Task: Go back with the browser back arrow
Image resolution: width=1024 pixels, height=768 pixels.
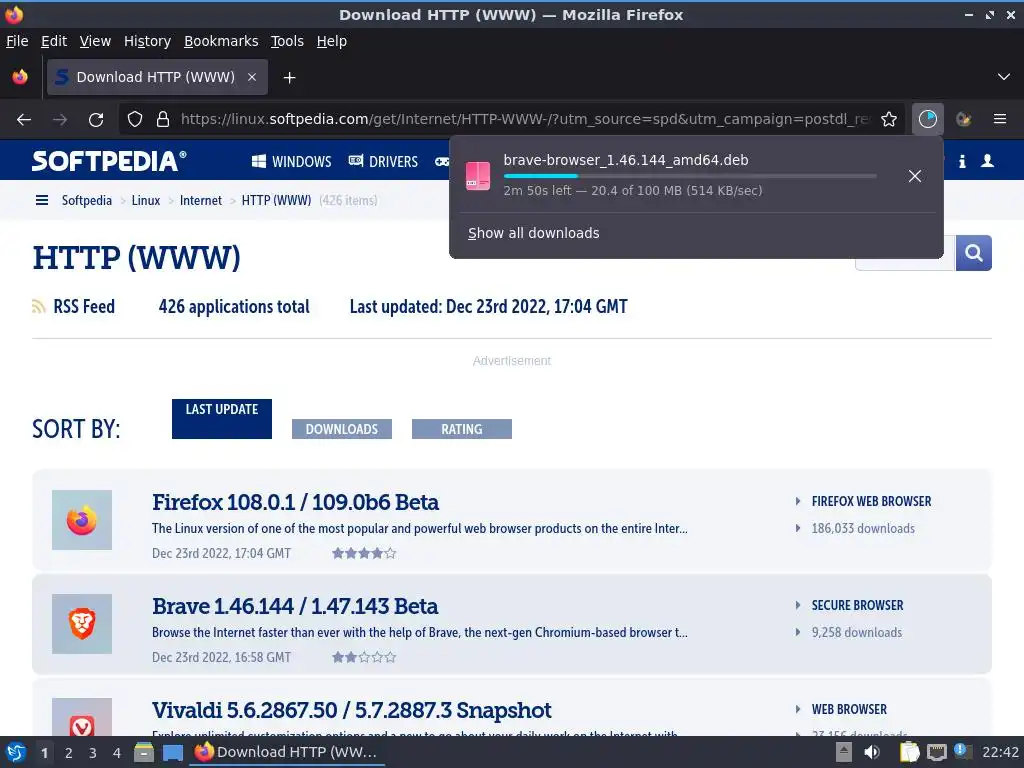Action: [24, 120]
